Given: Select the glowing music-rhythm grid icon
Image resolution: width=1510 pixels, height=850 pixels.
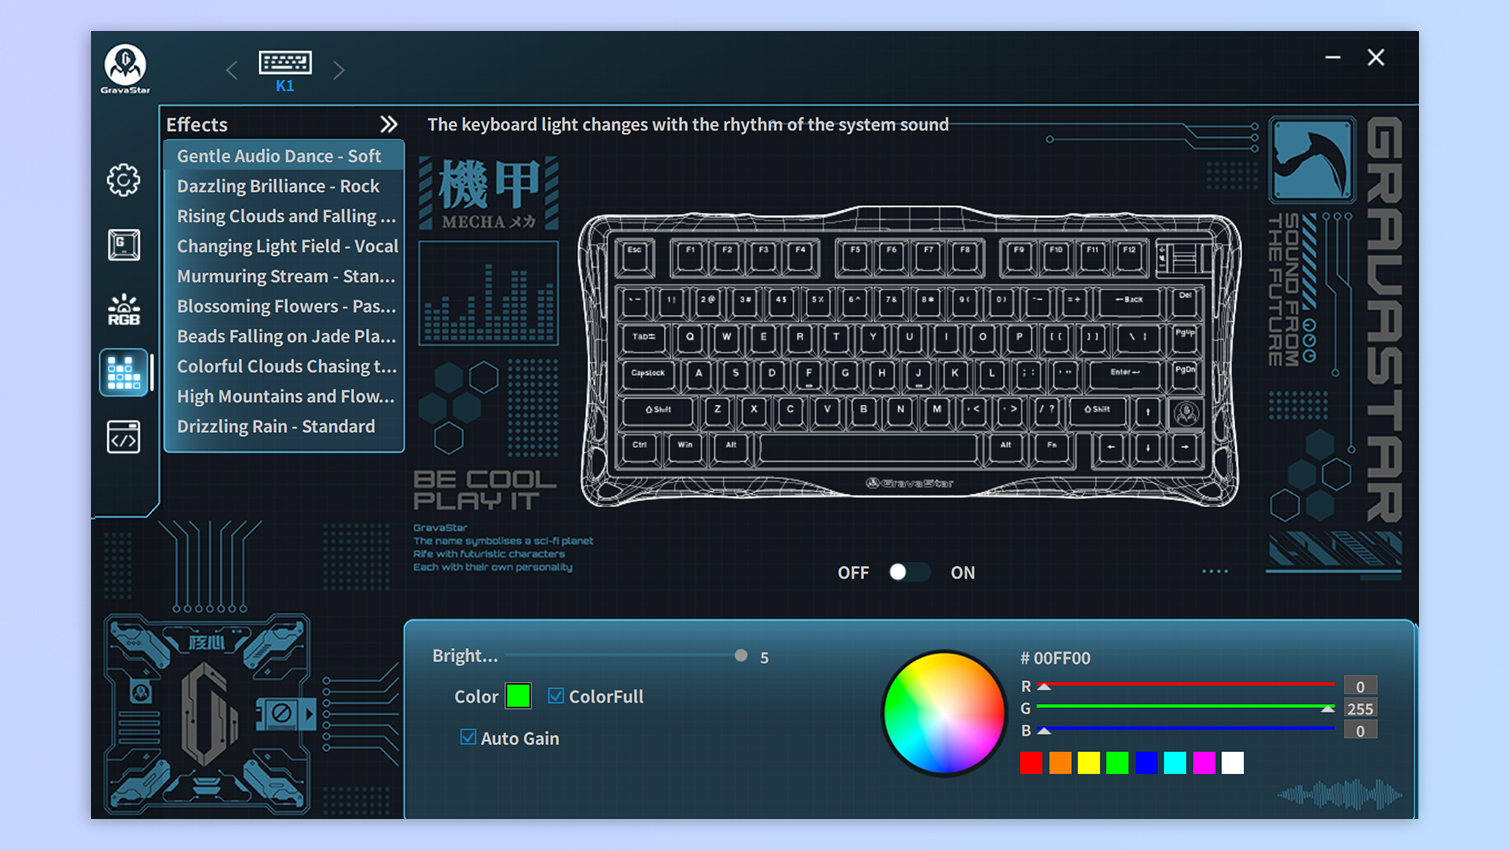Looking at the screenshot, I should tap(123, 371).
